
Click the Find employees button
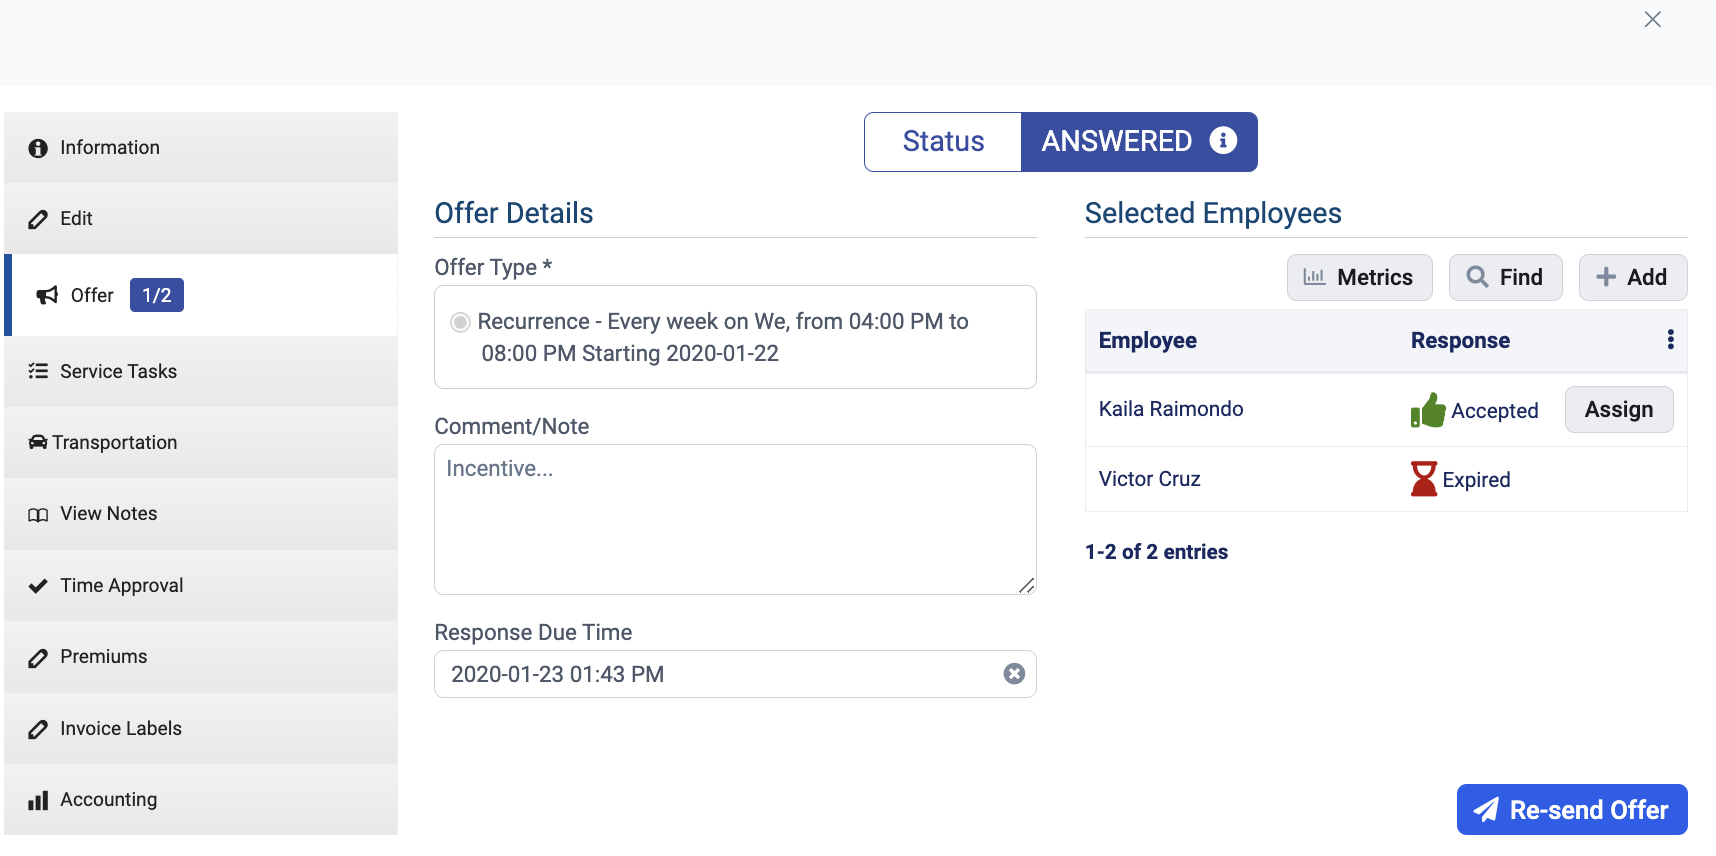(1505, 277)
